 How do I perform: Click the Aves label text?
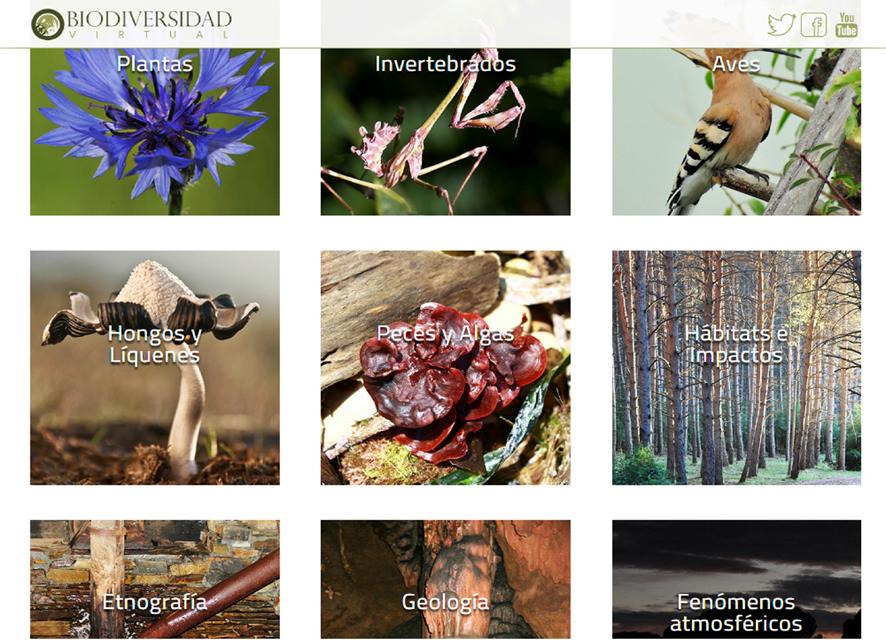click(x=736, y=64)
